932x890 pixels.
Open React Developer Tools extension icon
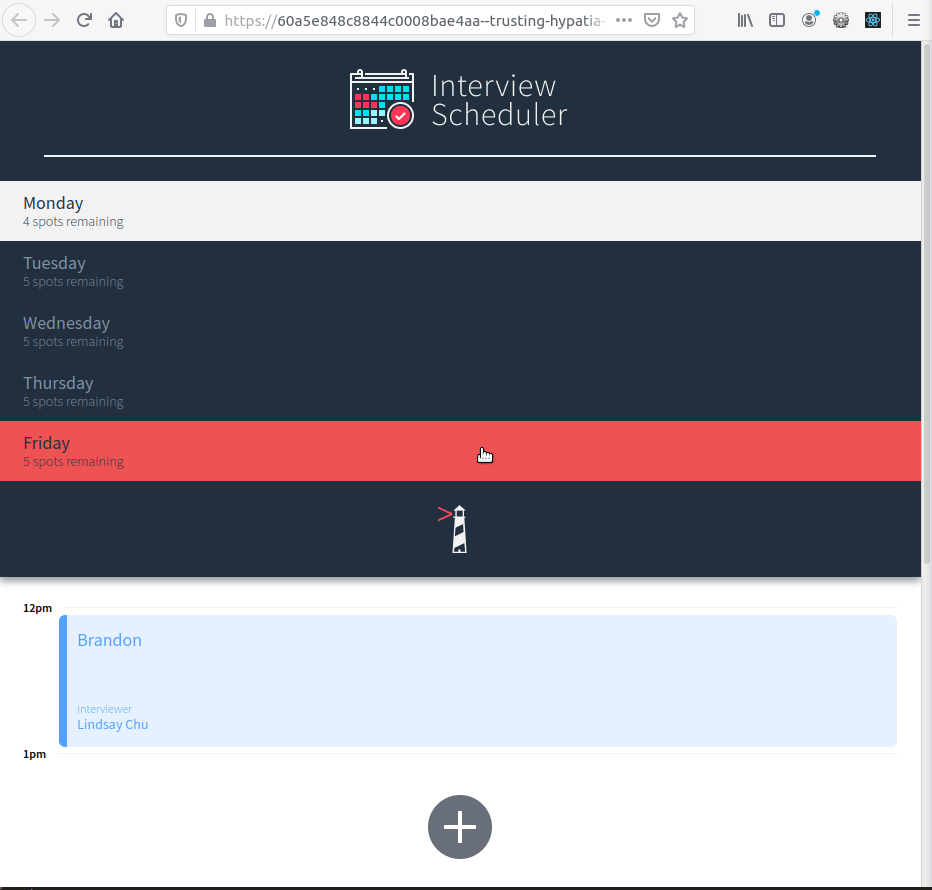click(x=873, y=20)
